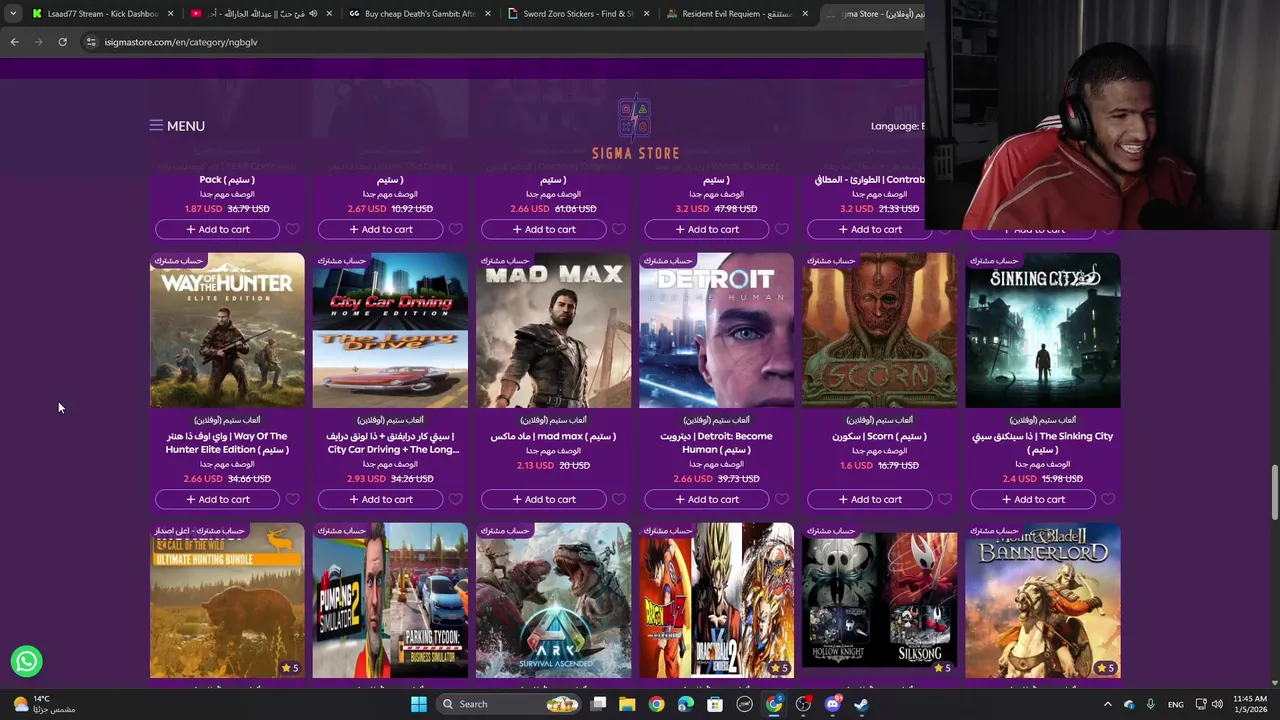Open volume control in system tray

click(x=1219, y=704)
